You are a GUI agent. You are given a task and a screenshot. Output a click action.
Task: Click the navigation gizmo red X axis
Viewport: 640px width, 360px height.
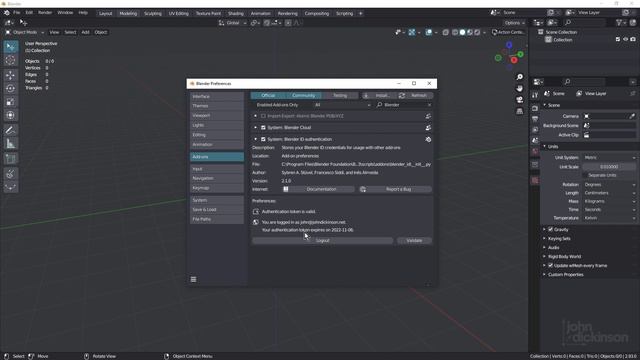pos(514,60)
